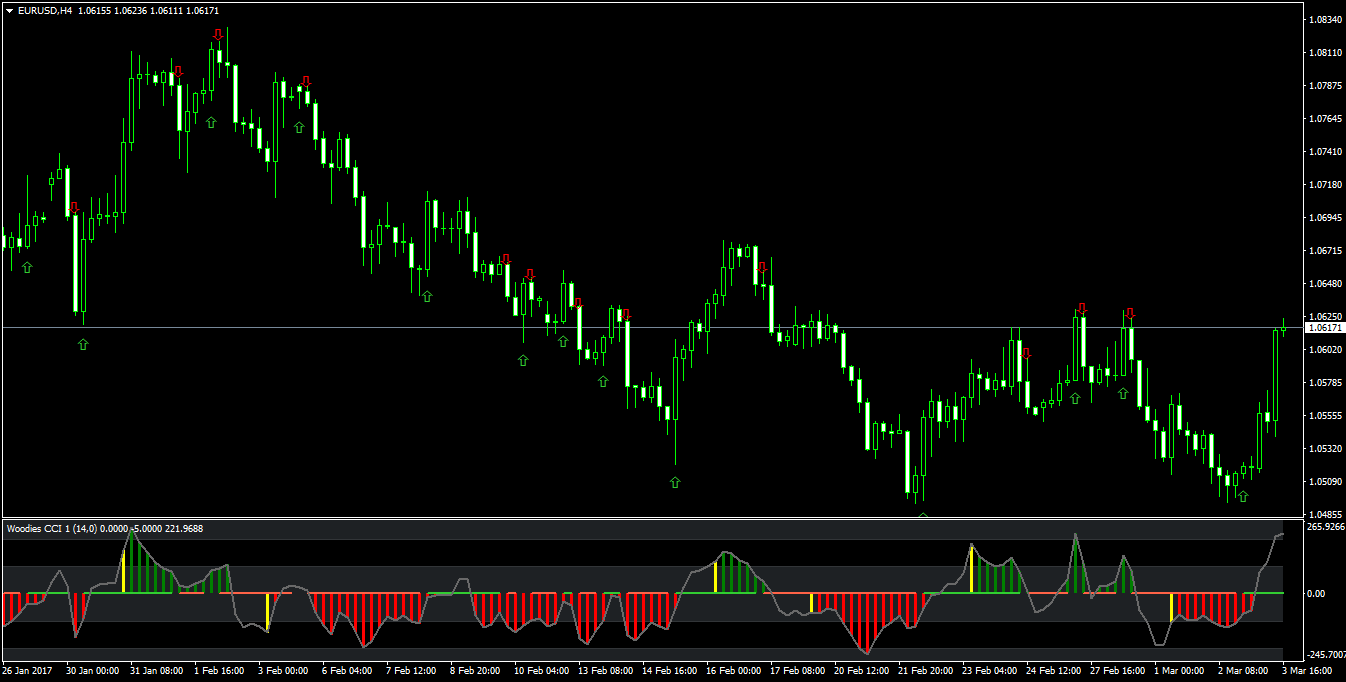Click the 27 Feb 16:00 time label
This screenshot has height=682, width=1346.
[x=1117, y=671]
